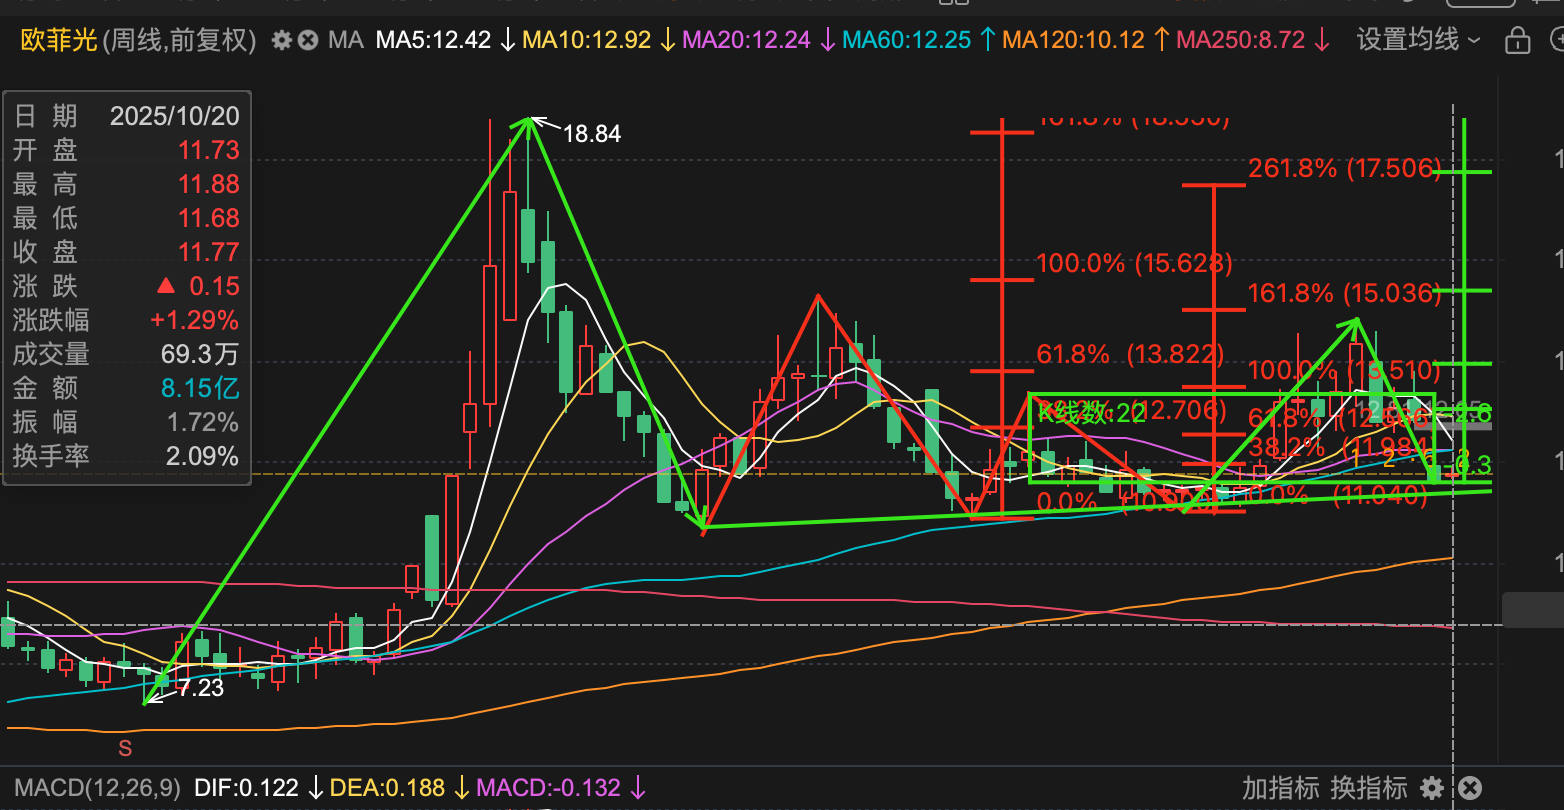The image size is (1564, 810).
Task: Click the 振幅 1.72% row
Action: 126,422
